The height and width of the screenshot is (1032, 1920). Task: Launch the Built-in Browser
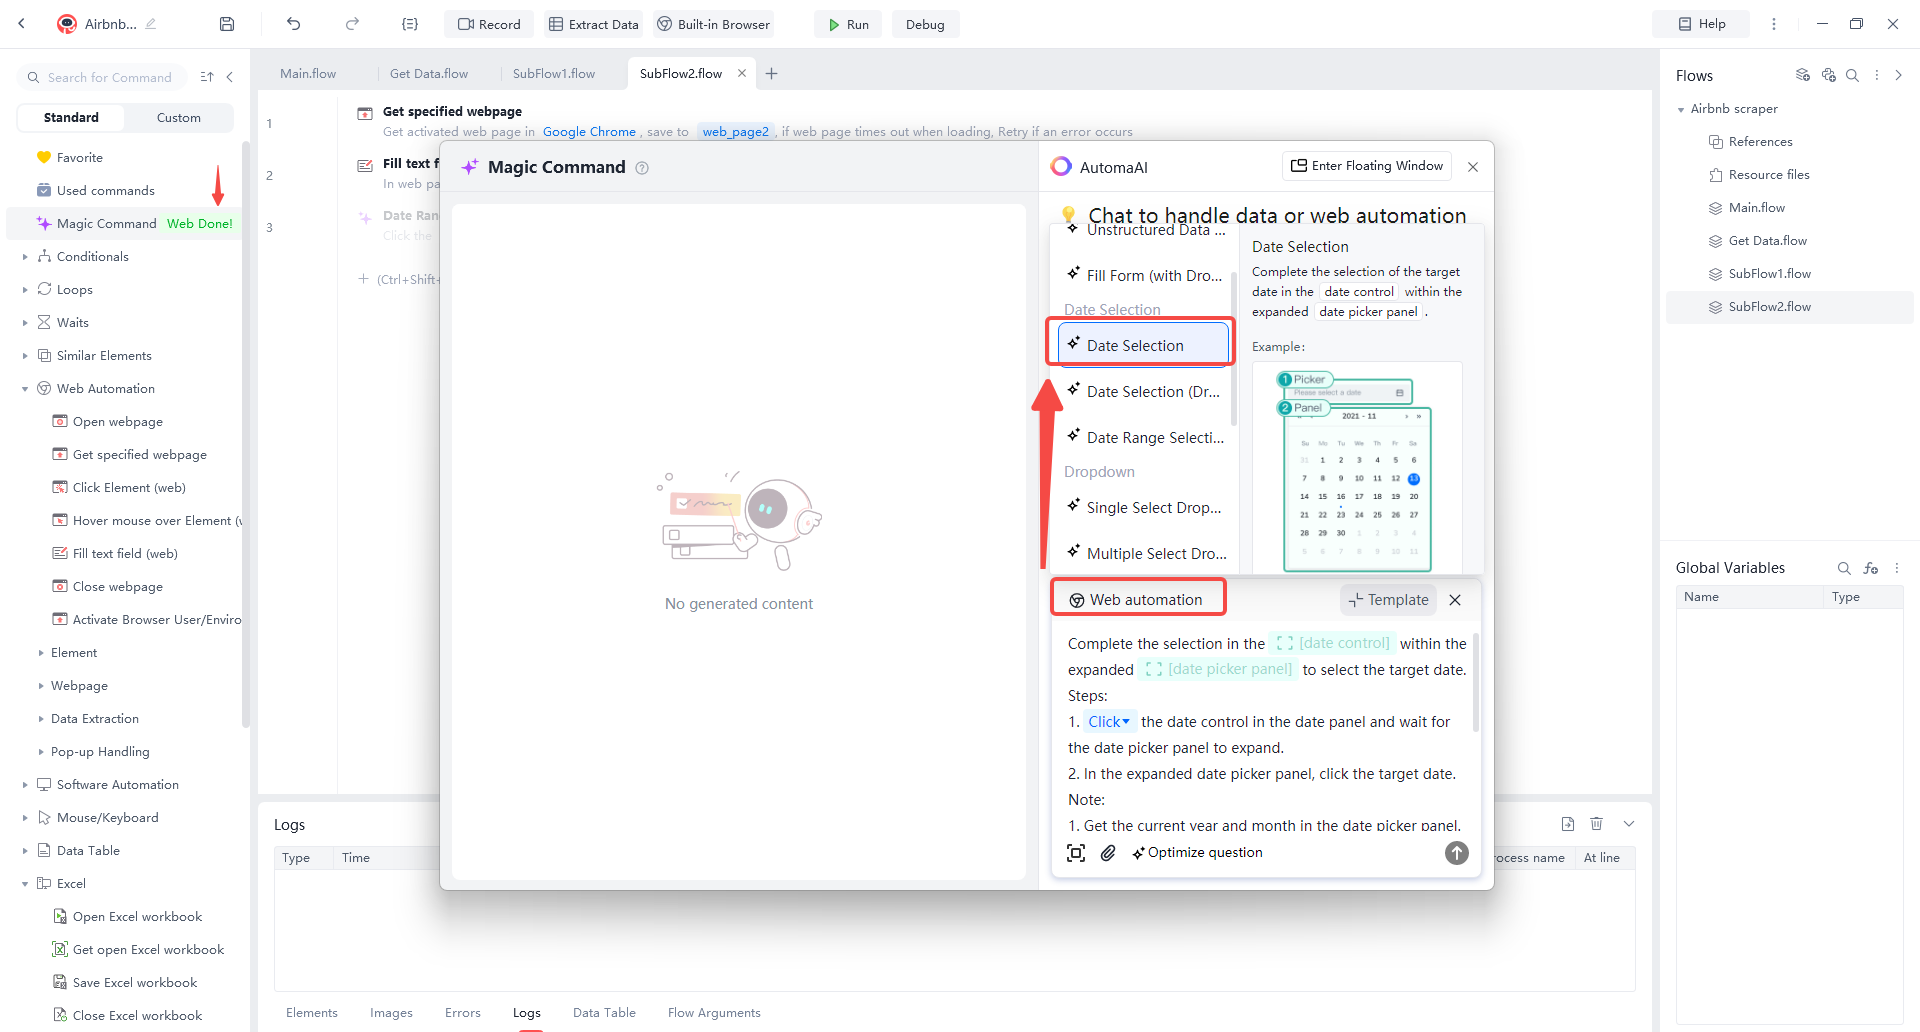coord(712,23)
